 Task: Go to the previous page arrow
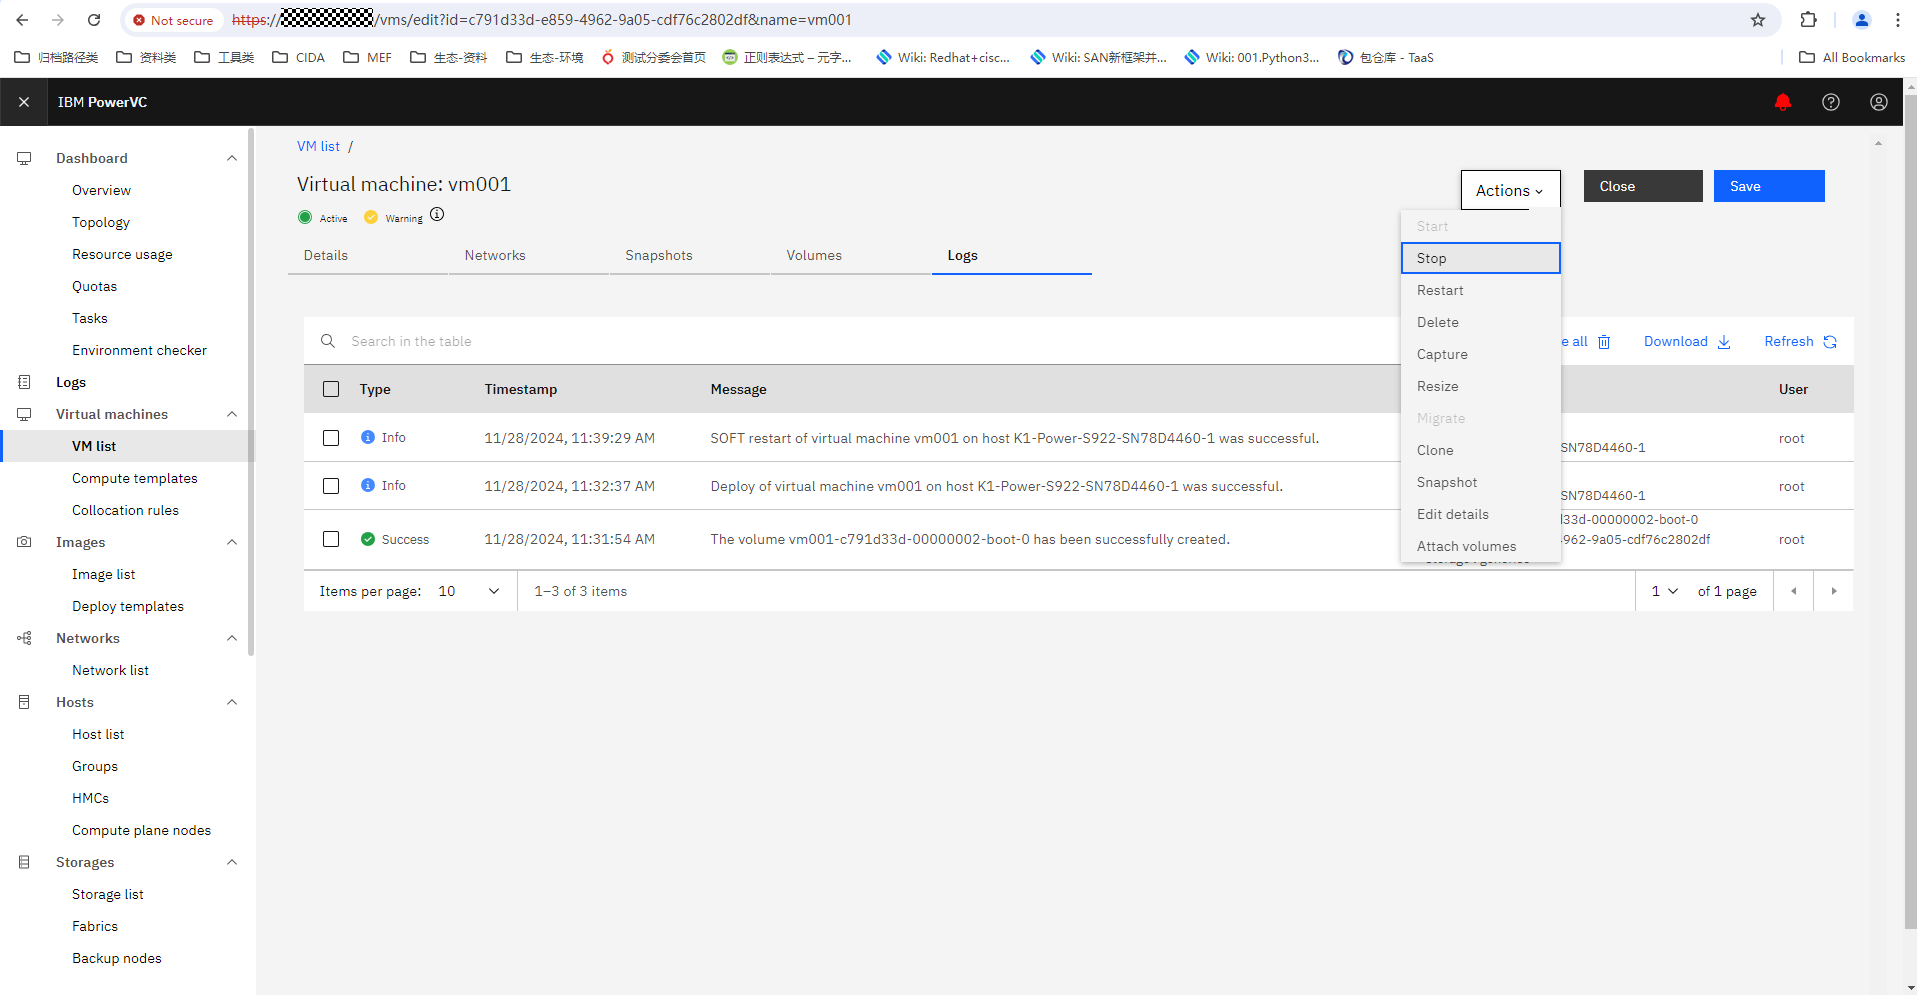[1793, 591]
